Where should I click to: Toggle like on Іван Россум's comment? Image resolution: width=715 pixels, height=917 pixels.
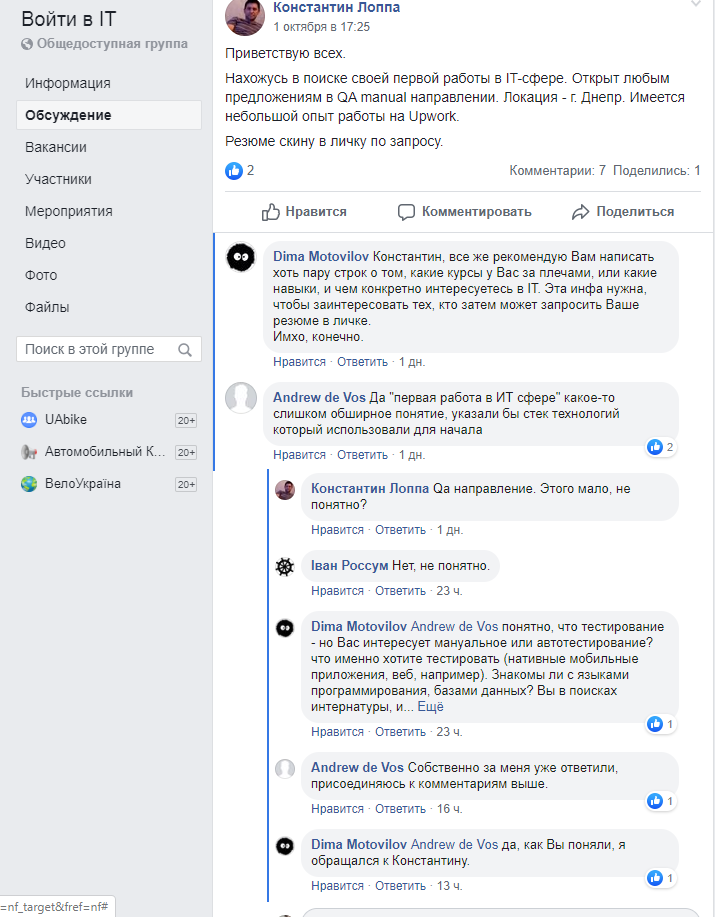tap(331, 591)
